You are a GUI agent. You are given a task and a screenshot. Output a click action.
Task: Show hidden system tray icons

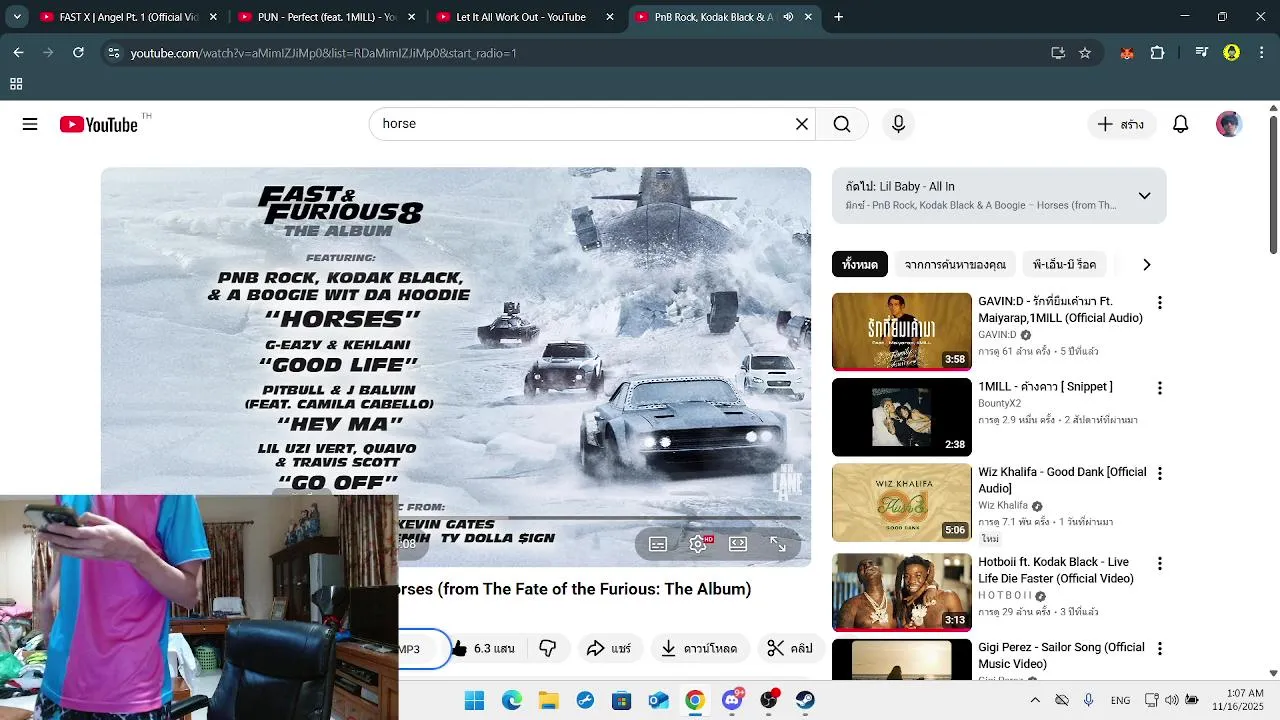click(x=1035, y=700)
